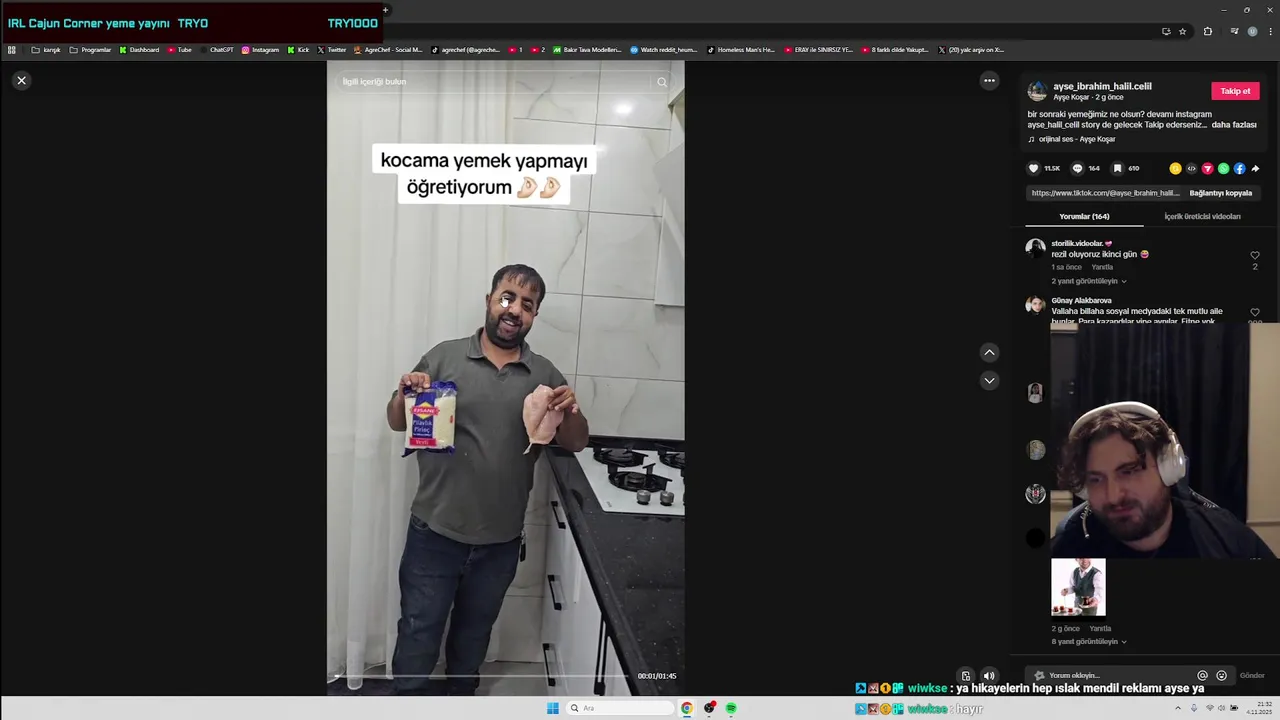The width and height of the screenshot is (1280, 720).
Task: Open emoji picker in comment box
Action: [x=1221, y=676]
